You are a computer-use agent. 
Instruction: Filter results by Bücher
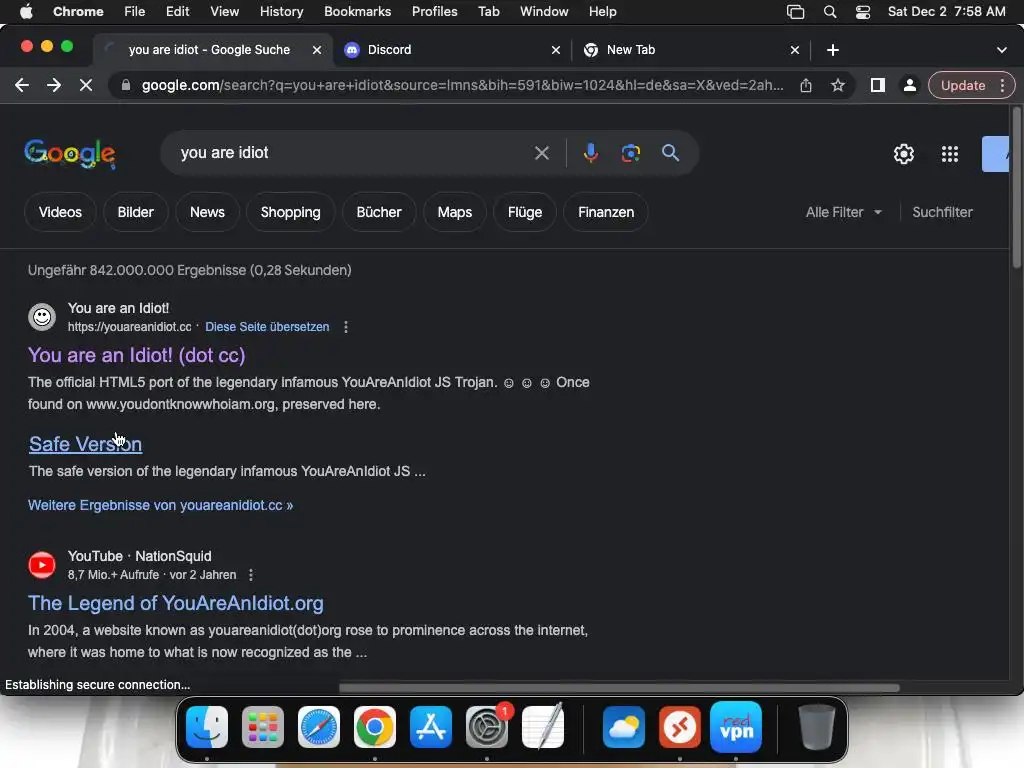379,212
